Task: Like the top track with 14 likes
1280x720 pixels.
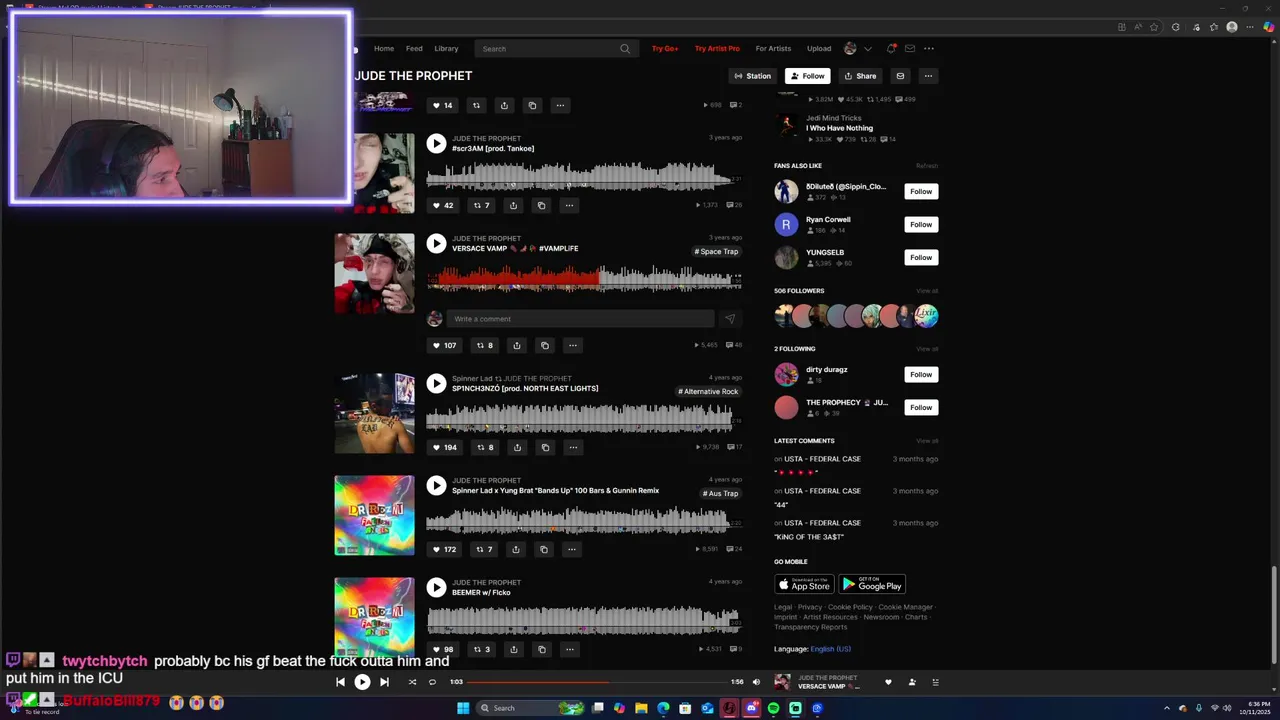Action: (x=442, y=105)
